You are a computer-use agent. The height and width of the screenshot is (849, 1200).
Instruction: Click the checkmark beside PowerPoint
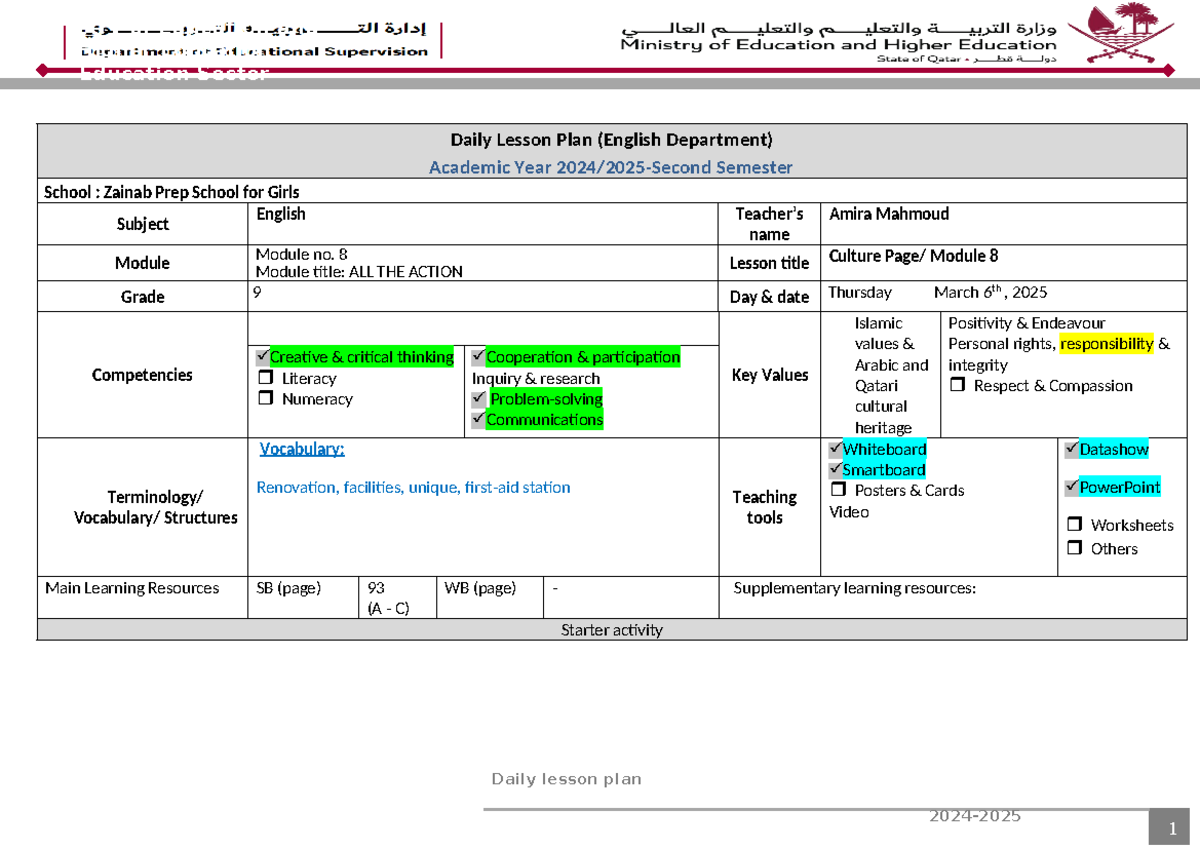pyautogui.click(x=1072, y=487)
